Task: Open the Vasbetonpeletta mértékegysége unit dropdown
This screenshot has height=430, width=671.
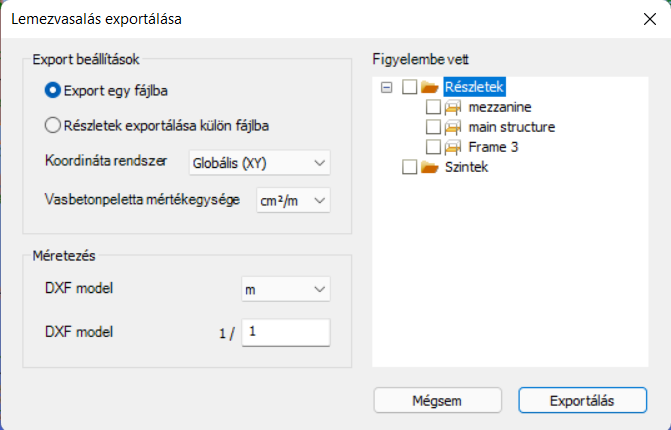Action: click(294, 201)
